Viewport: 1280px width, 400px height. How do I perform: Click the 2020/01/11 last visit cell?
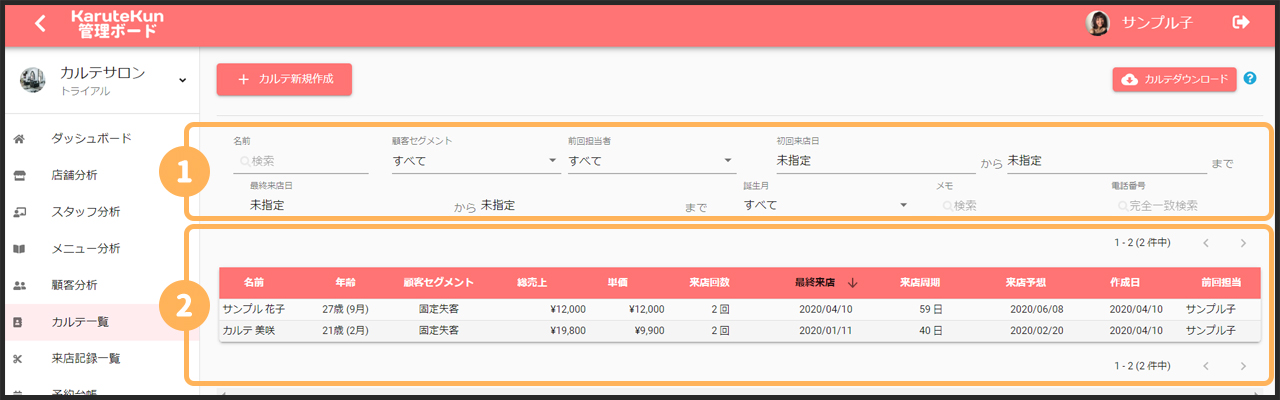[x=826, y=330]
